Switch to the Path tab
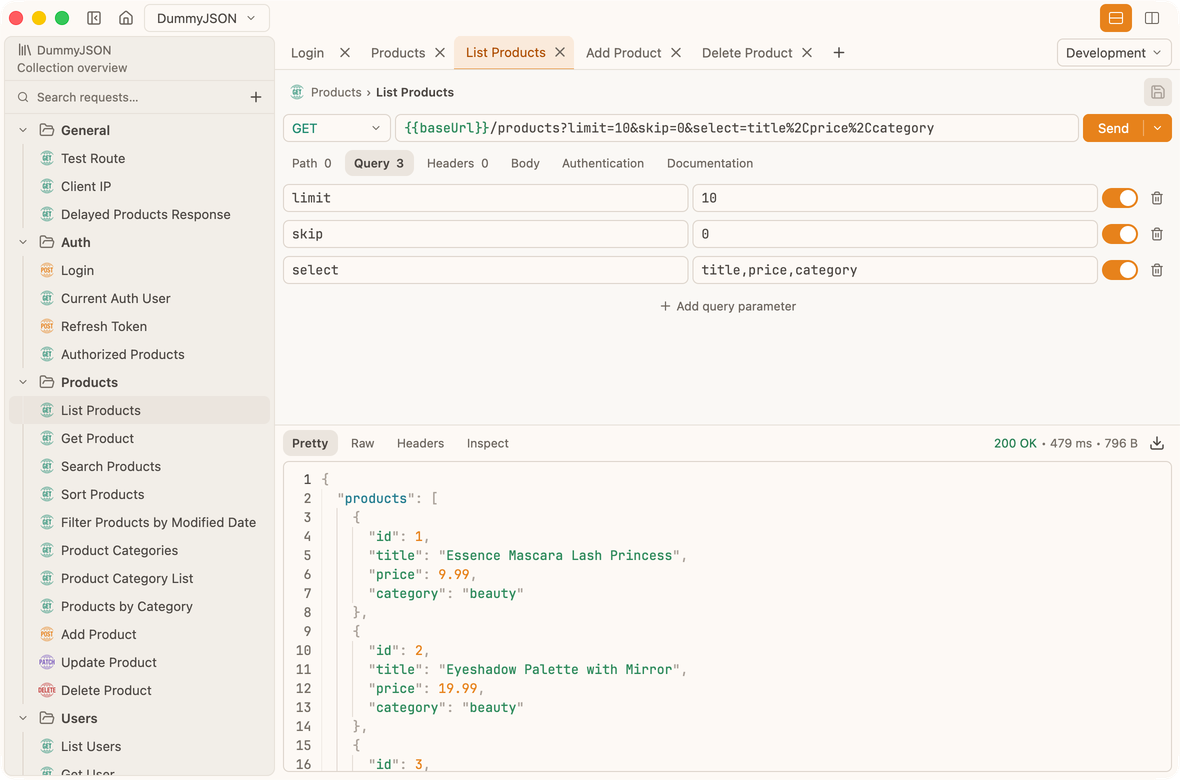Image resolution: width=1180 pixels, height=780 pixels. tap(312, 163)
